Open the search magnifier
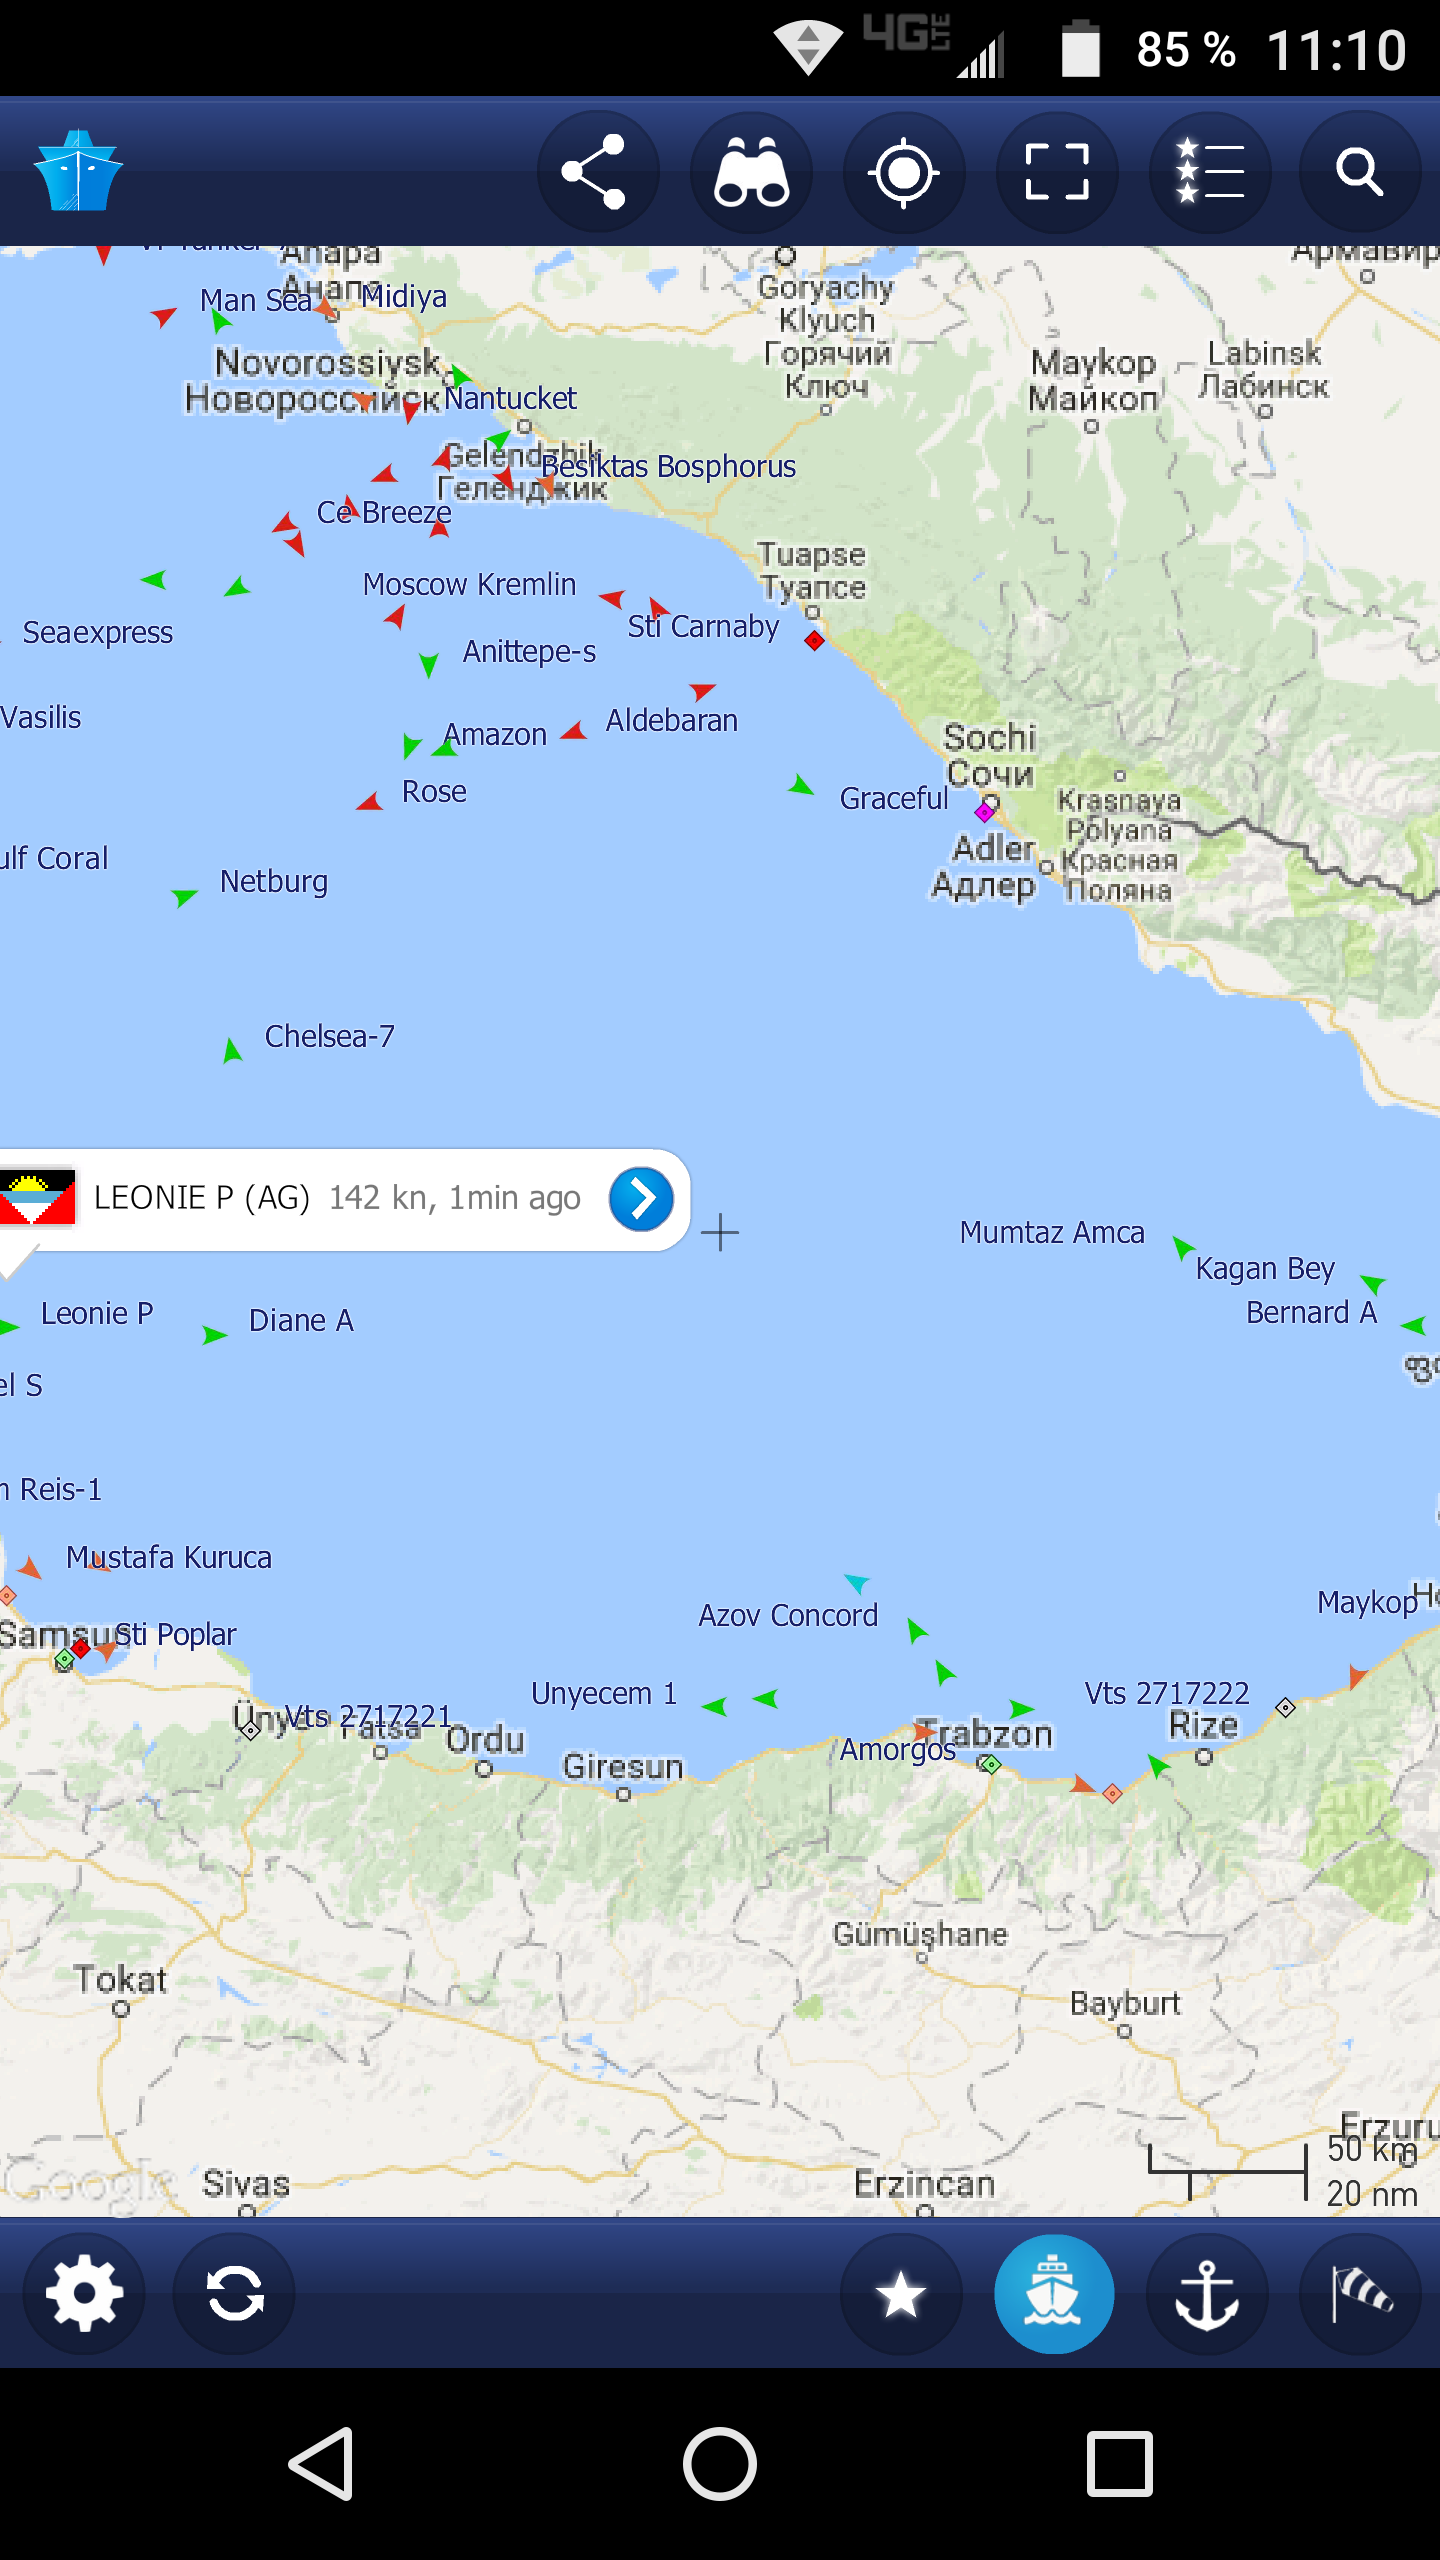 1360,172
